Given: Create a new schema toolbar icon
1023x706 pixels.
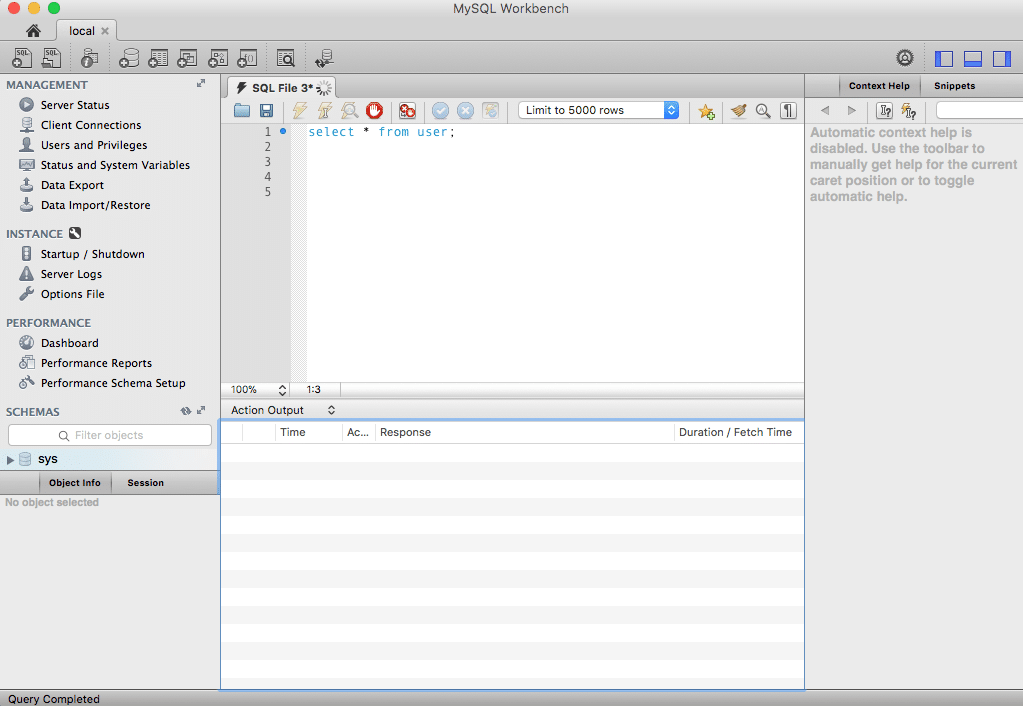Looking at the screenshot, I should click(129, 58).
